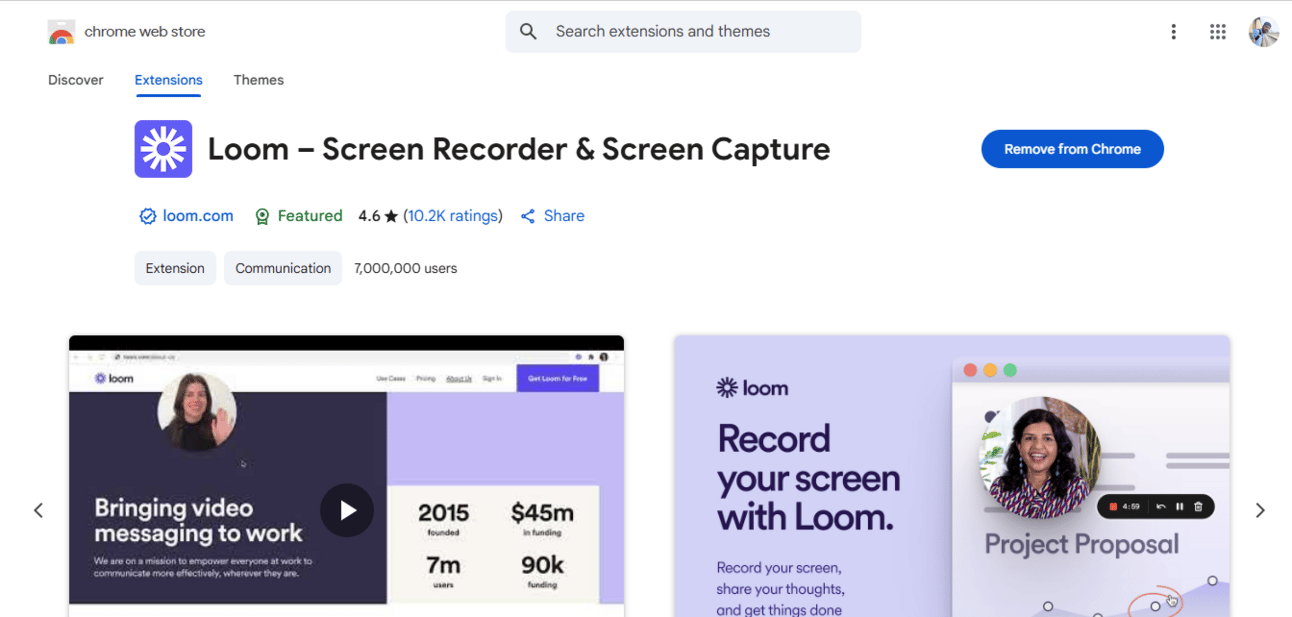The image size is (1292, 617).
Task: Click the Communication category chip
Action: 283,268
